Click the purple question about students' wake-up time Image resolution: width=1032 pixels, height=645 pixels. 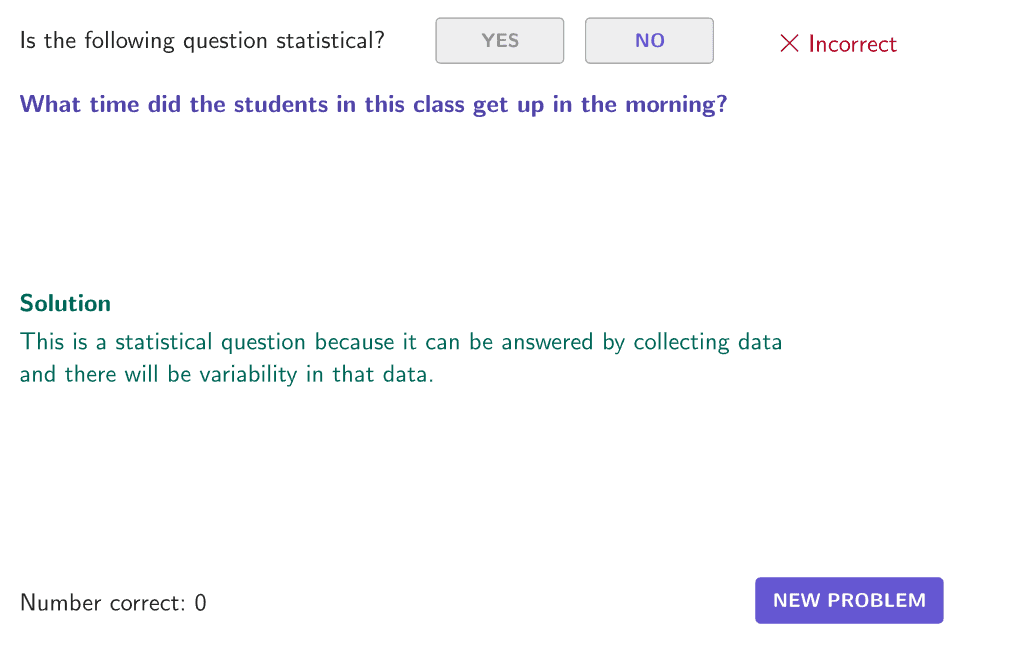click(x=373, y=104)
